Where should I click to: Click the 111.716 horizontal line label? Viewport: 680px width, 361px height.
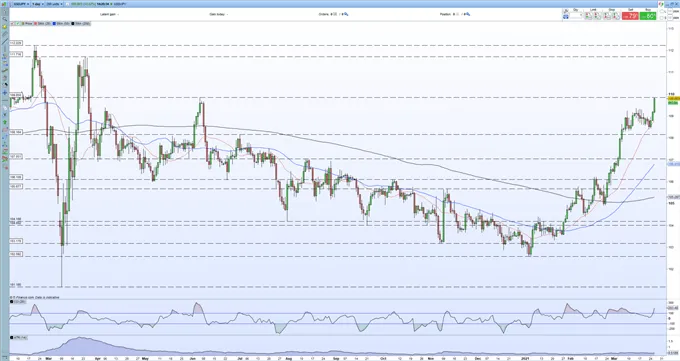[x=16, y=54]
